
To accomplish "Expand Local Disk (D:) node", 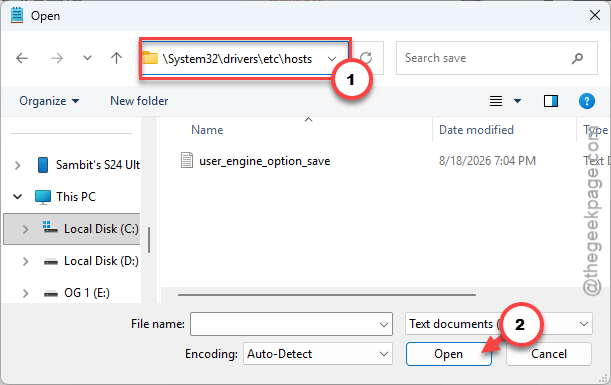I will 25,261.
